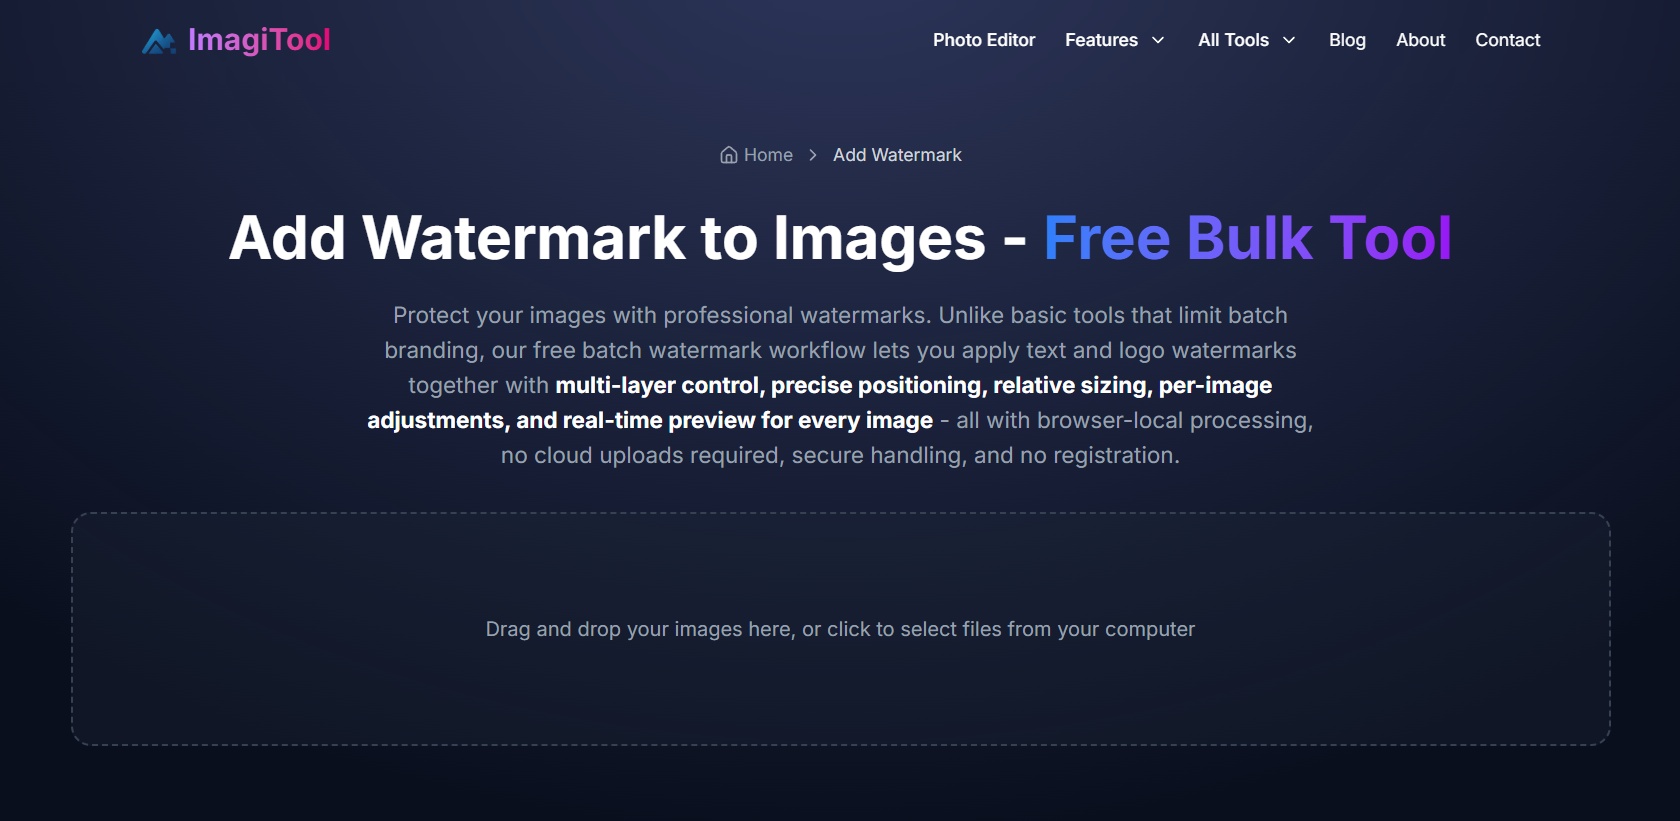
Task: Open the All Tools menu label
Action: pyautogui.click(x=1233, y=40)
